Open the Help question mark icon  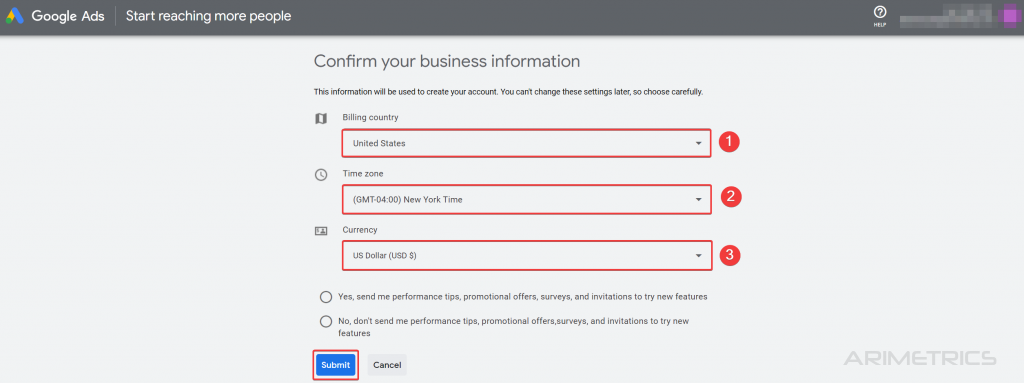tap(880, 12)
